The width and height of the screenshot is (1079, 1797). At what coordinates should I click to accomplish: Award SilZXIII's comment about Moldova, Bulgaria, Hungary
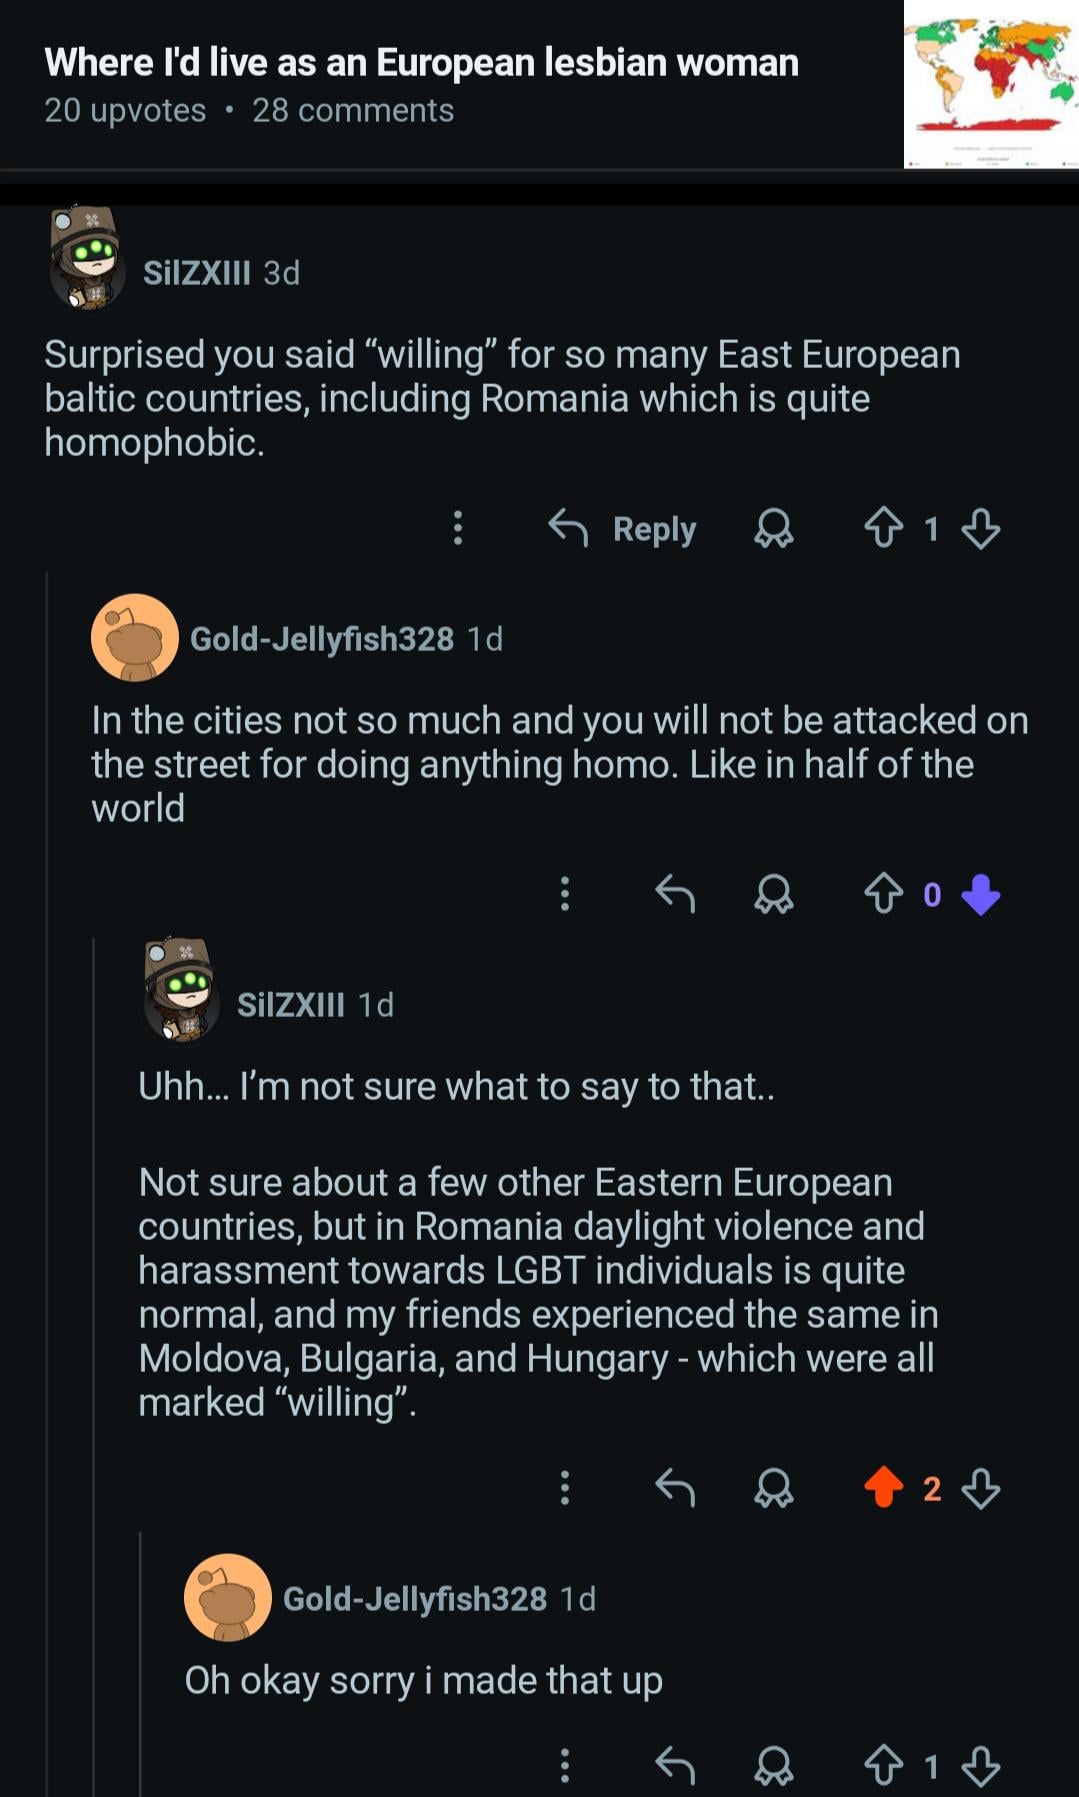773,1488
